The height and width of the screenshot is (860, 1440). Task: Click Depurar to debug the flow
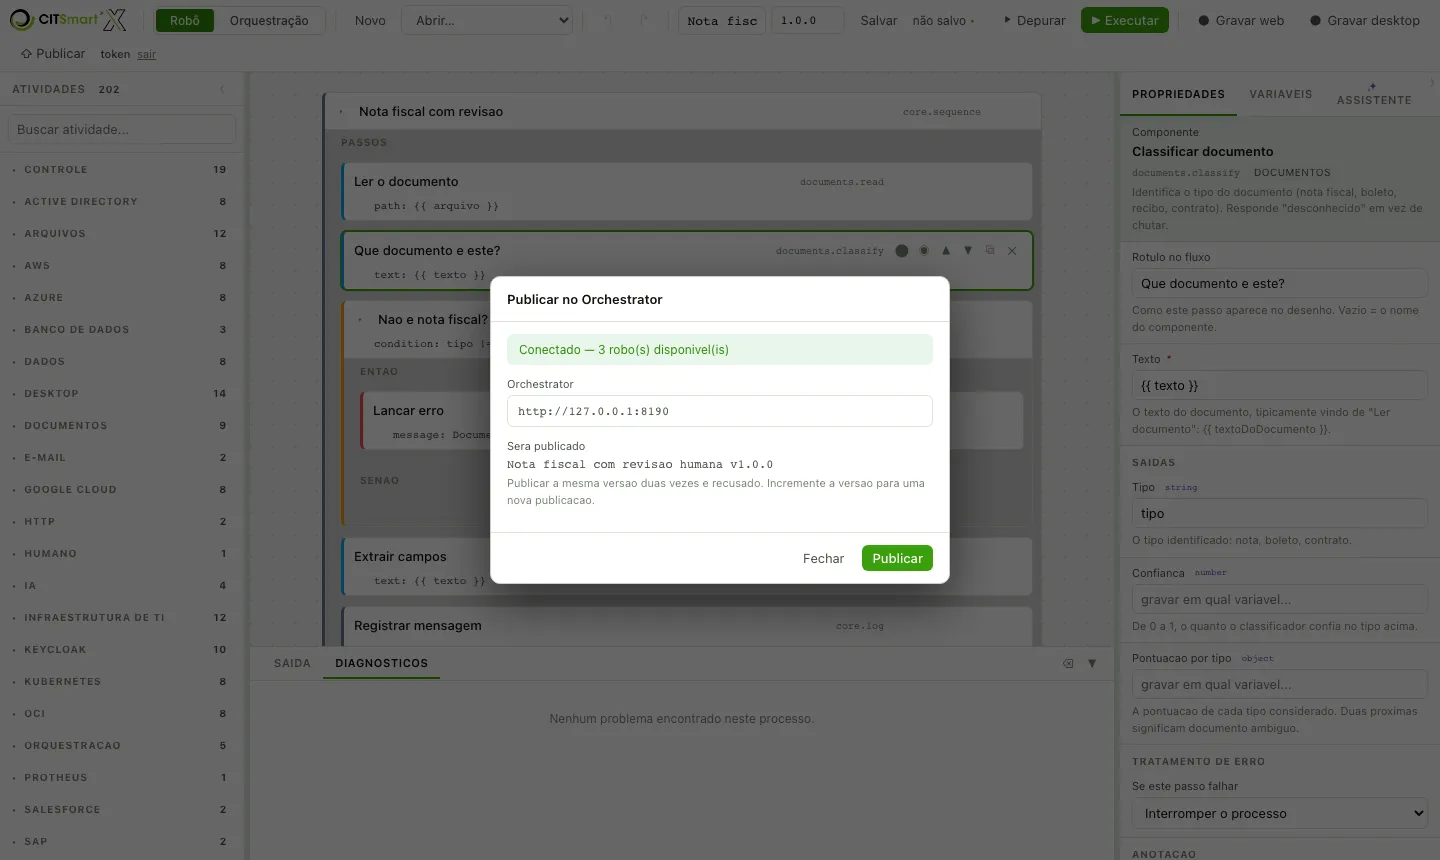pos(1034,20)
